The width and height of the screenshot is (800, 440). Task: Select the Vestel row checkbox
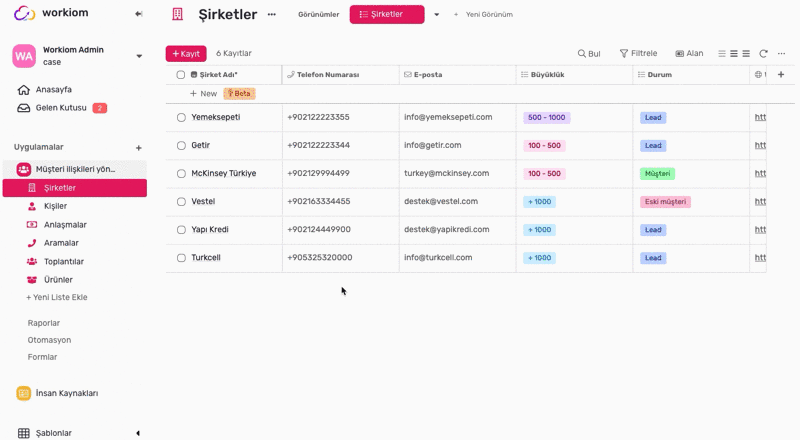[181, 202]
